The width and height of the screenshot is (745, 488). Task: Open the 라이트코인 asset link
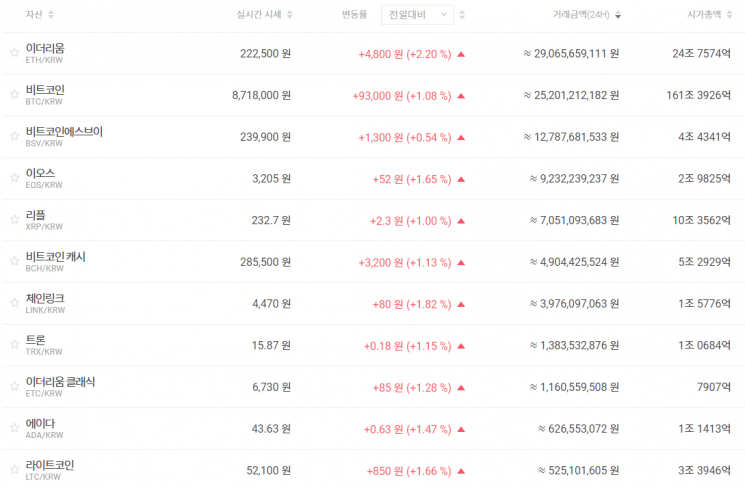pos(50,465)
